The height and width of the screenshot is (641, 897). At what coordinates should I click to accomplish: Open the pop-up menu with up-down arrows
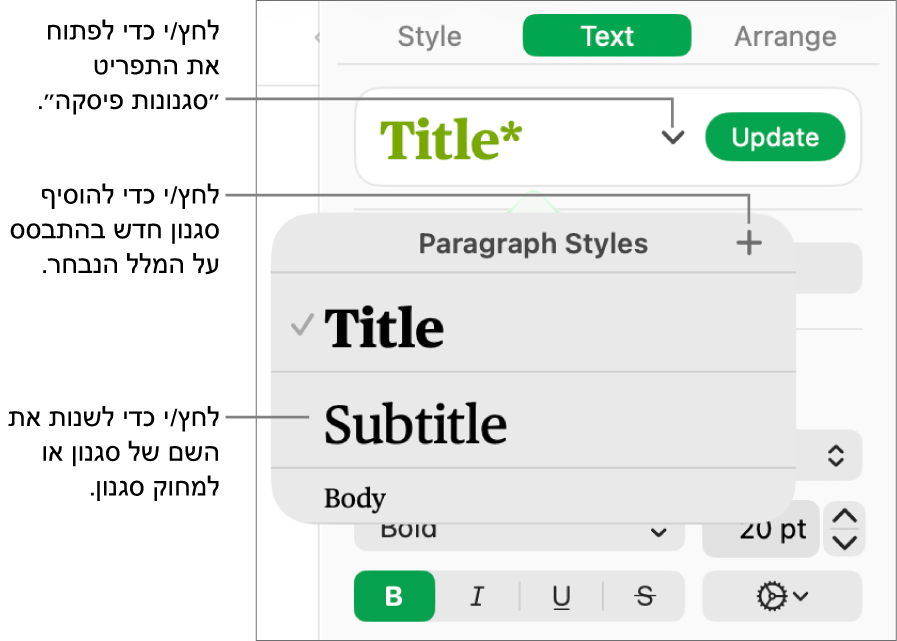[836, 456]
